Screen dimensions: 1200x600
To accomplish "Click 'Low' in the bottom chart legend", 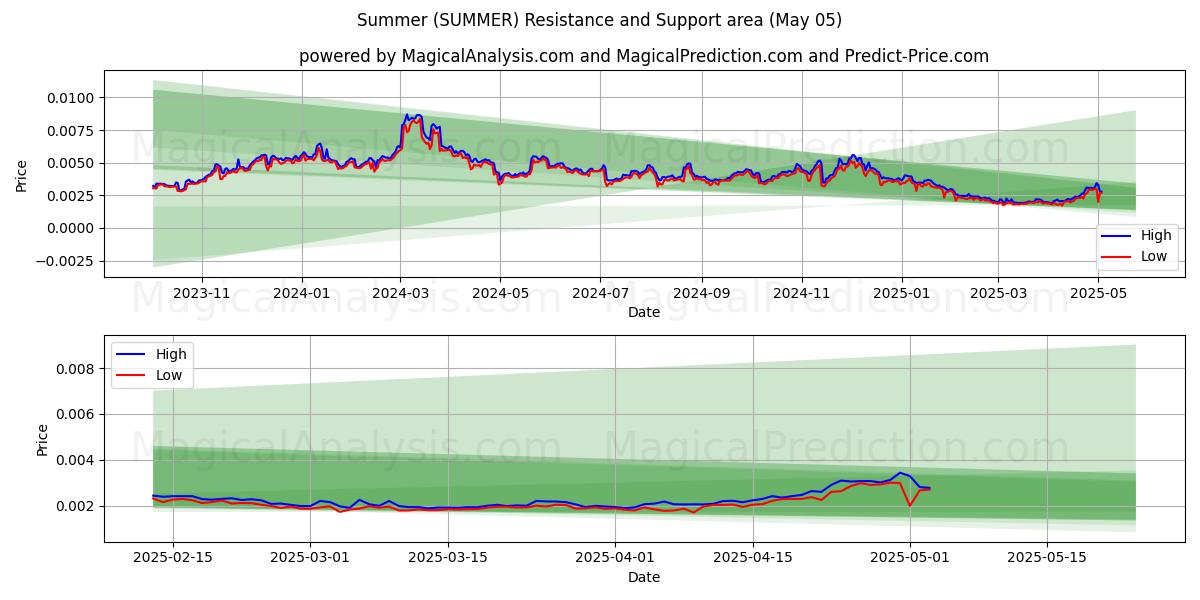I will click(170, 375).
